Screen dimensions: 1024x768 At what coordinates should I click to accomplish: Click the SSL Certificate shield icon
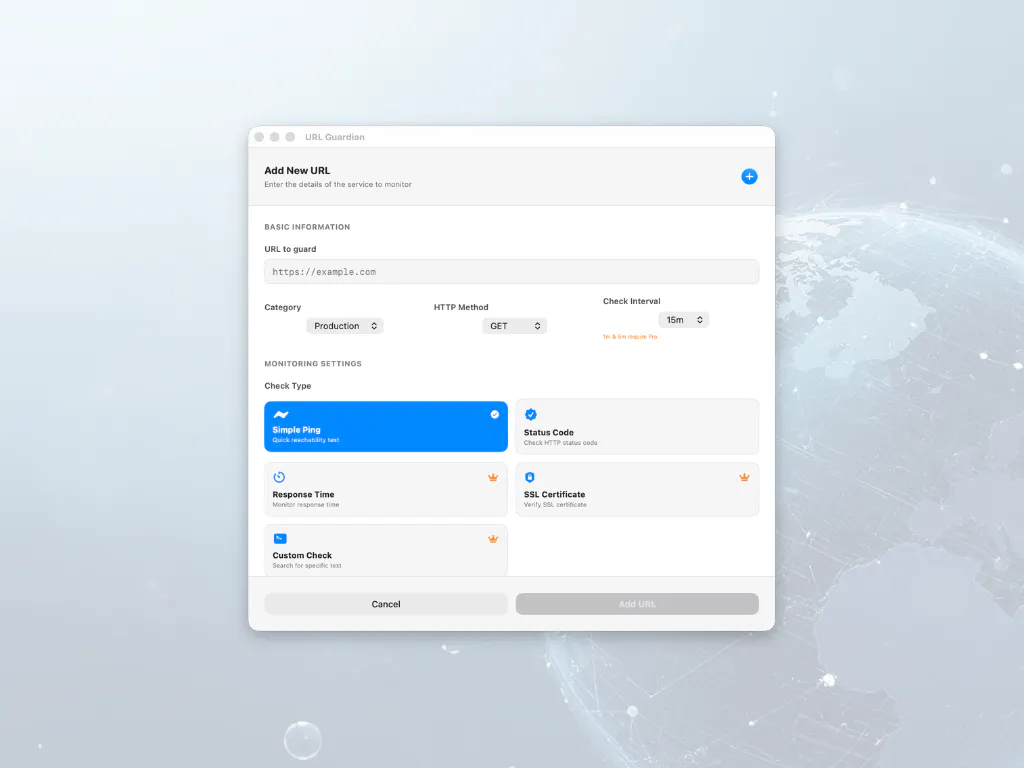tap(530, 477)
